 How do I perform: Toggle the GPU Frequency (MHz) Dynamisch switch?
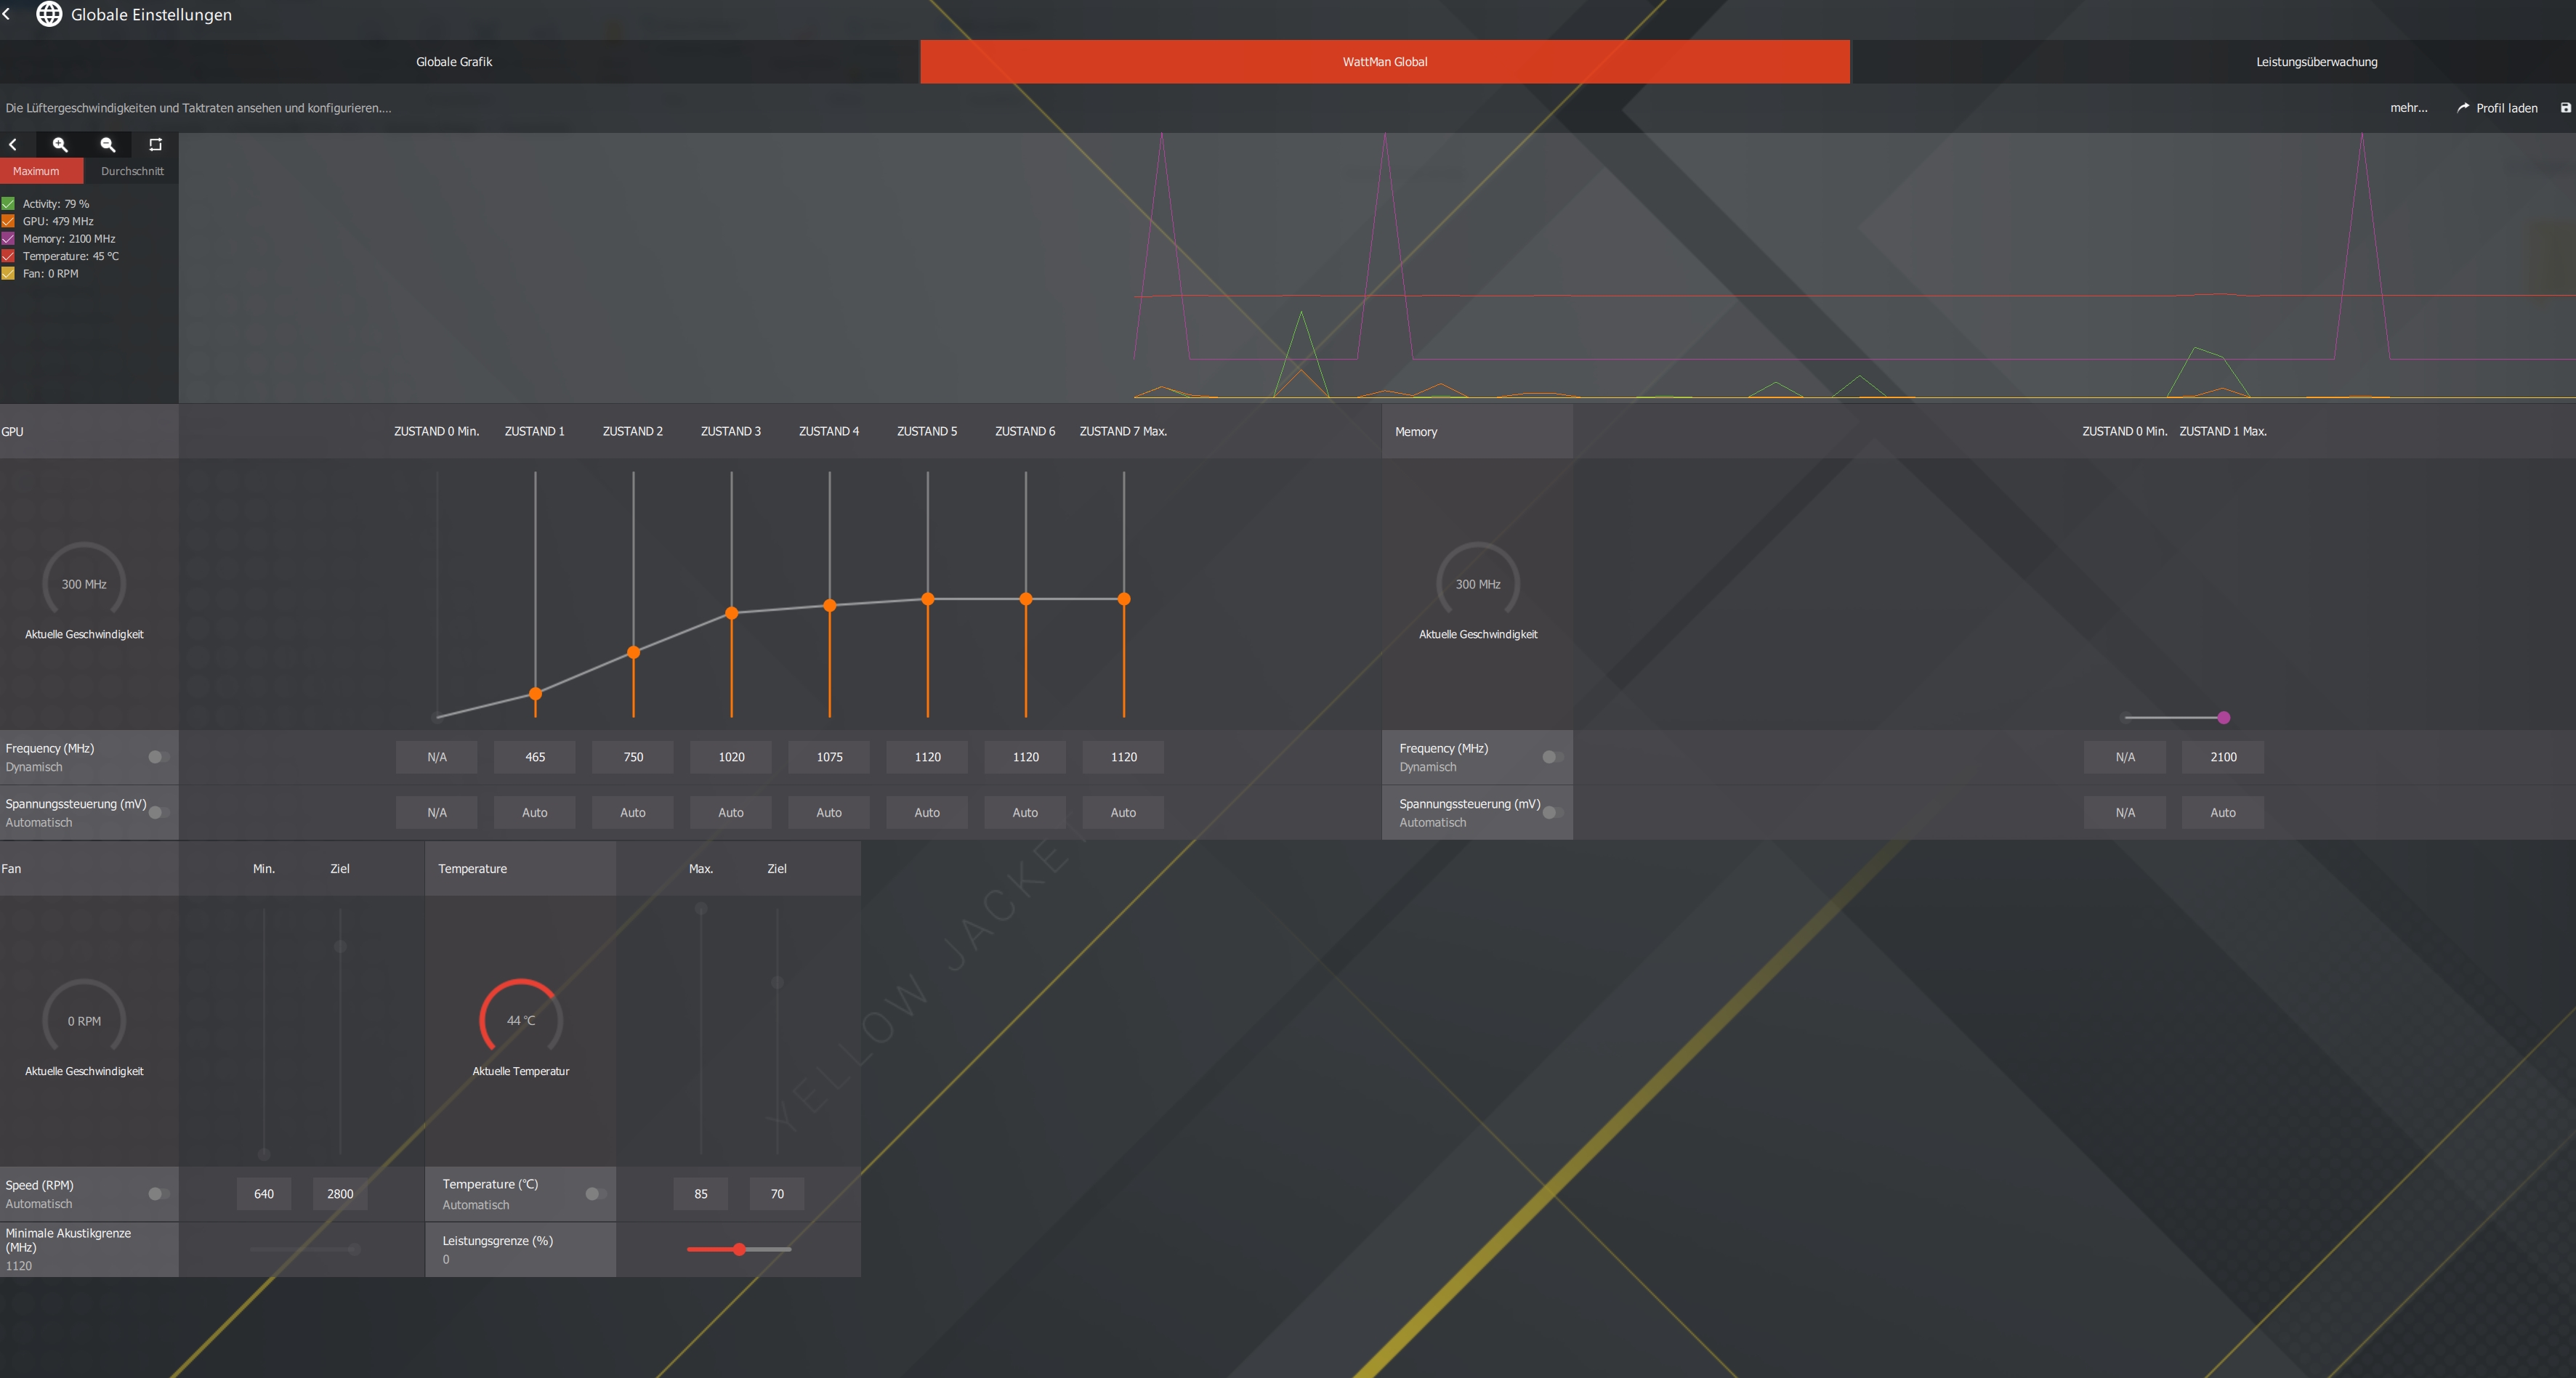point(158,757)
